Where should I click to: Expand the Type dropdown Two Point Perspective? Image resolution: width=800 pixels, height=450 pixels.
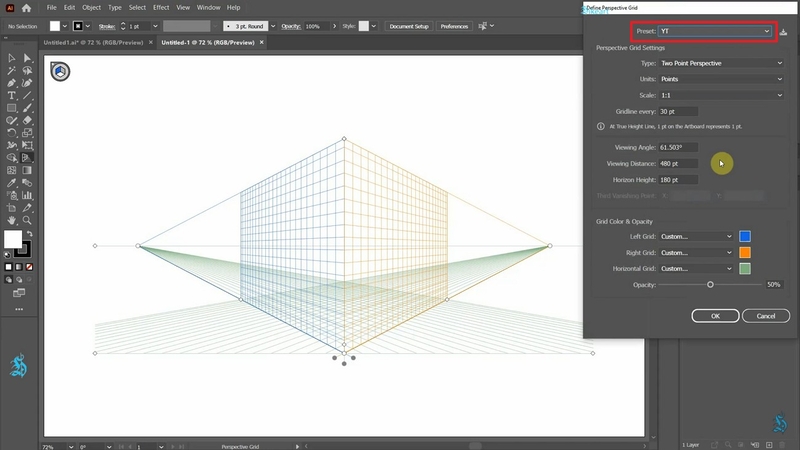tap(734, 63)
